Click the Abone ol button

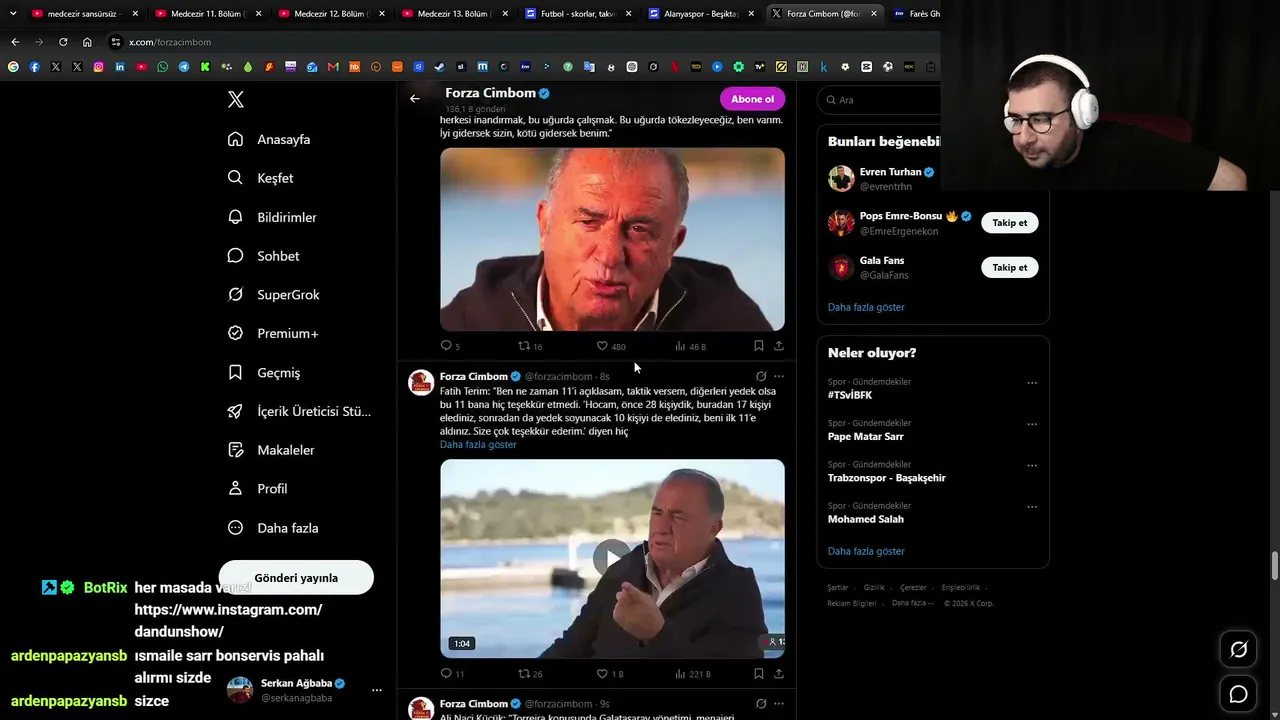(x=752, y=99)
